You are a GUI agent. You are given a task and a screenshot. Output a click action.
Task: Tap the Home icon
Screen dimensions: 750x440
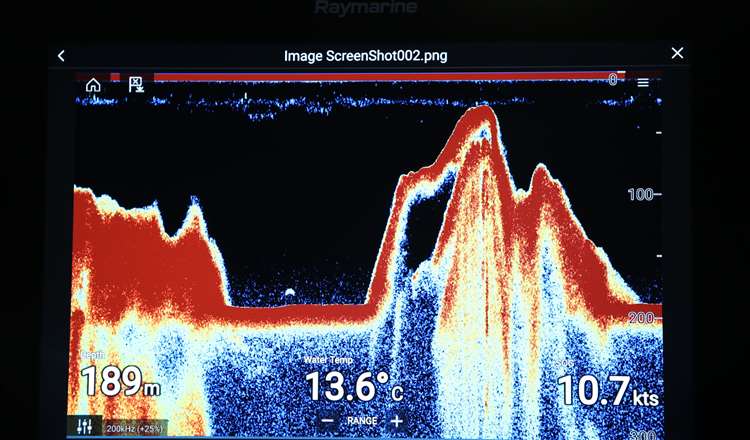(93, 85)
